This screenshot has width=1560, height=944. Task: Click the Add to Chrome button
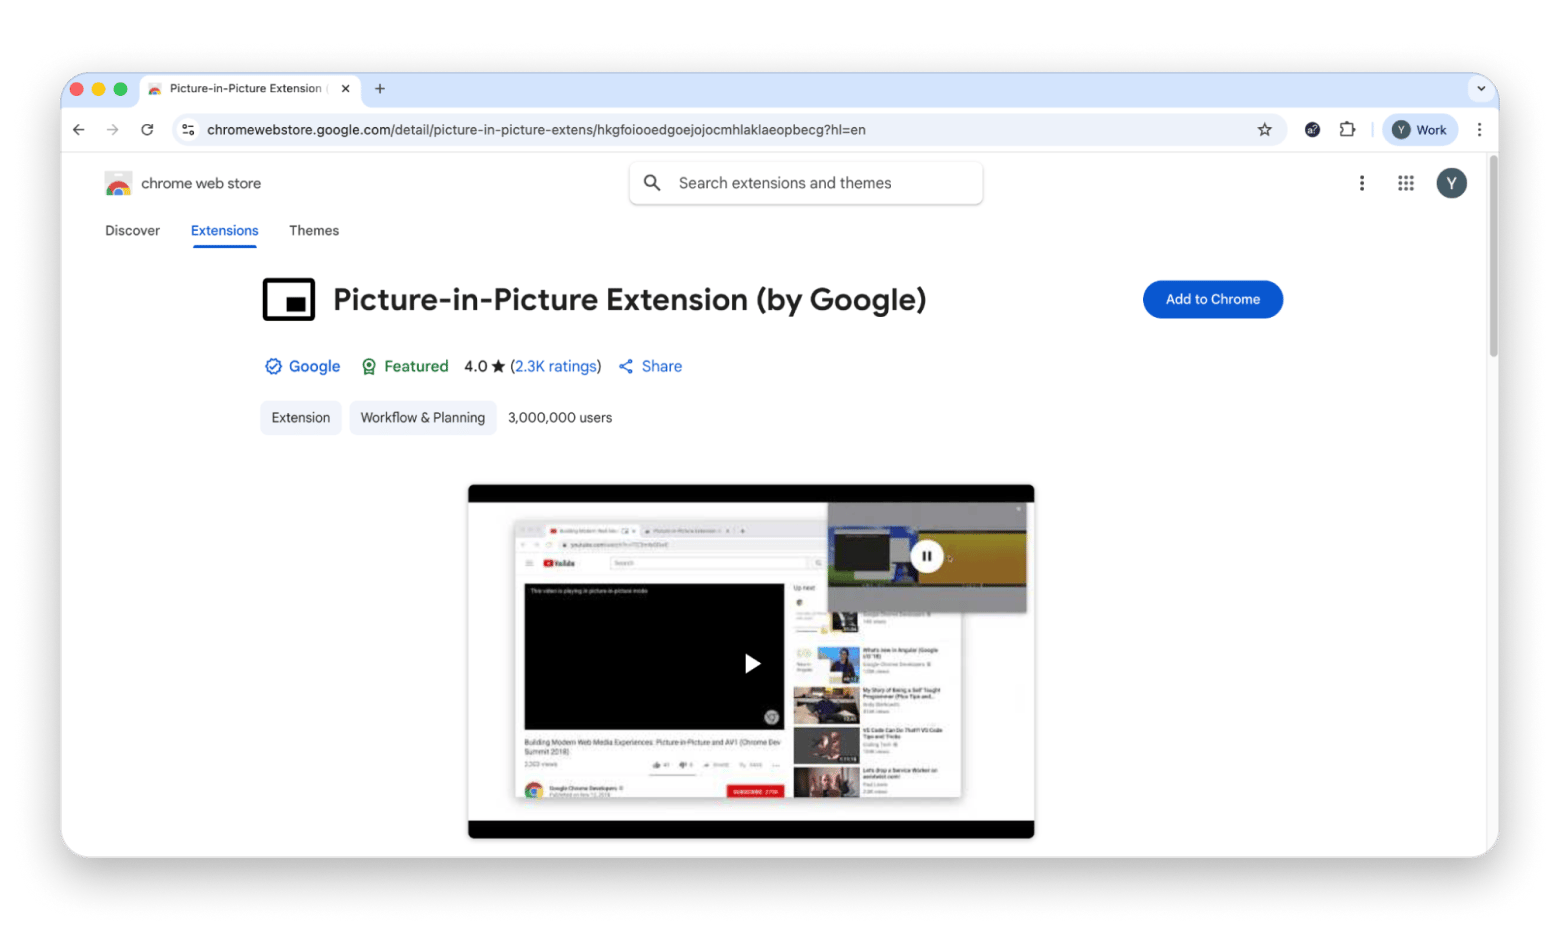click(x=1212, y=299)
